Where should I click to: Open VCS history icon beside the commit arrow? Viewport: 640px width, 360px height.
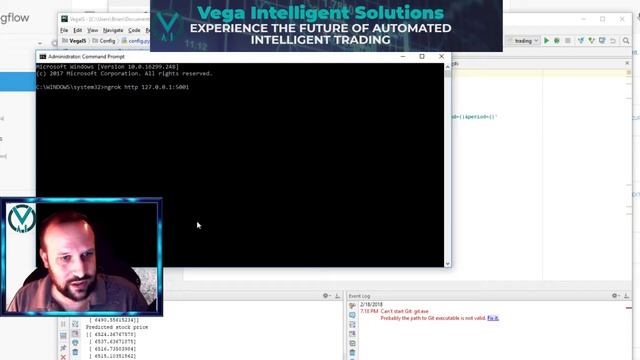click(x=602, y=40)
